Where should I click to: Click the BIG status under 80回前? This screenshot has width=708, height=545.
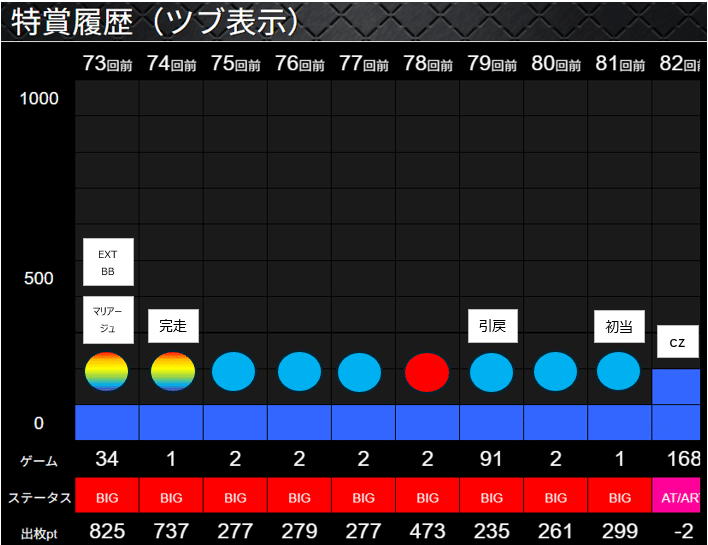[556, 495]
